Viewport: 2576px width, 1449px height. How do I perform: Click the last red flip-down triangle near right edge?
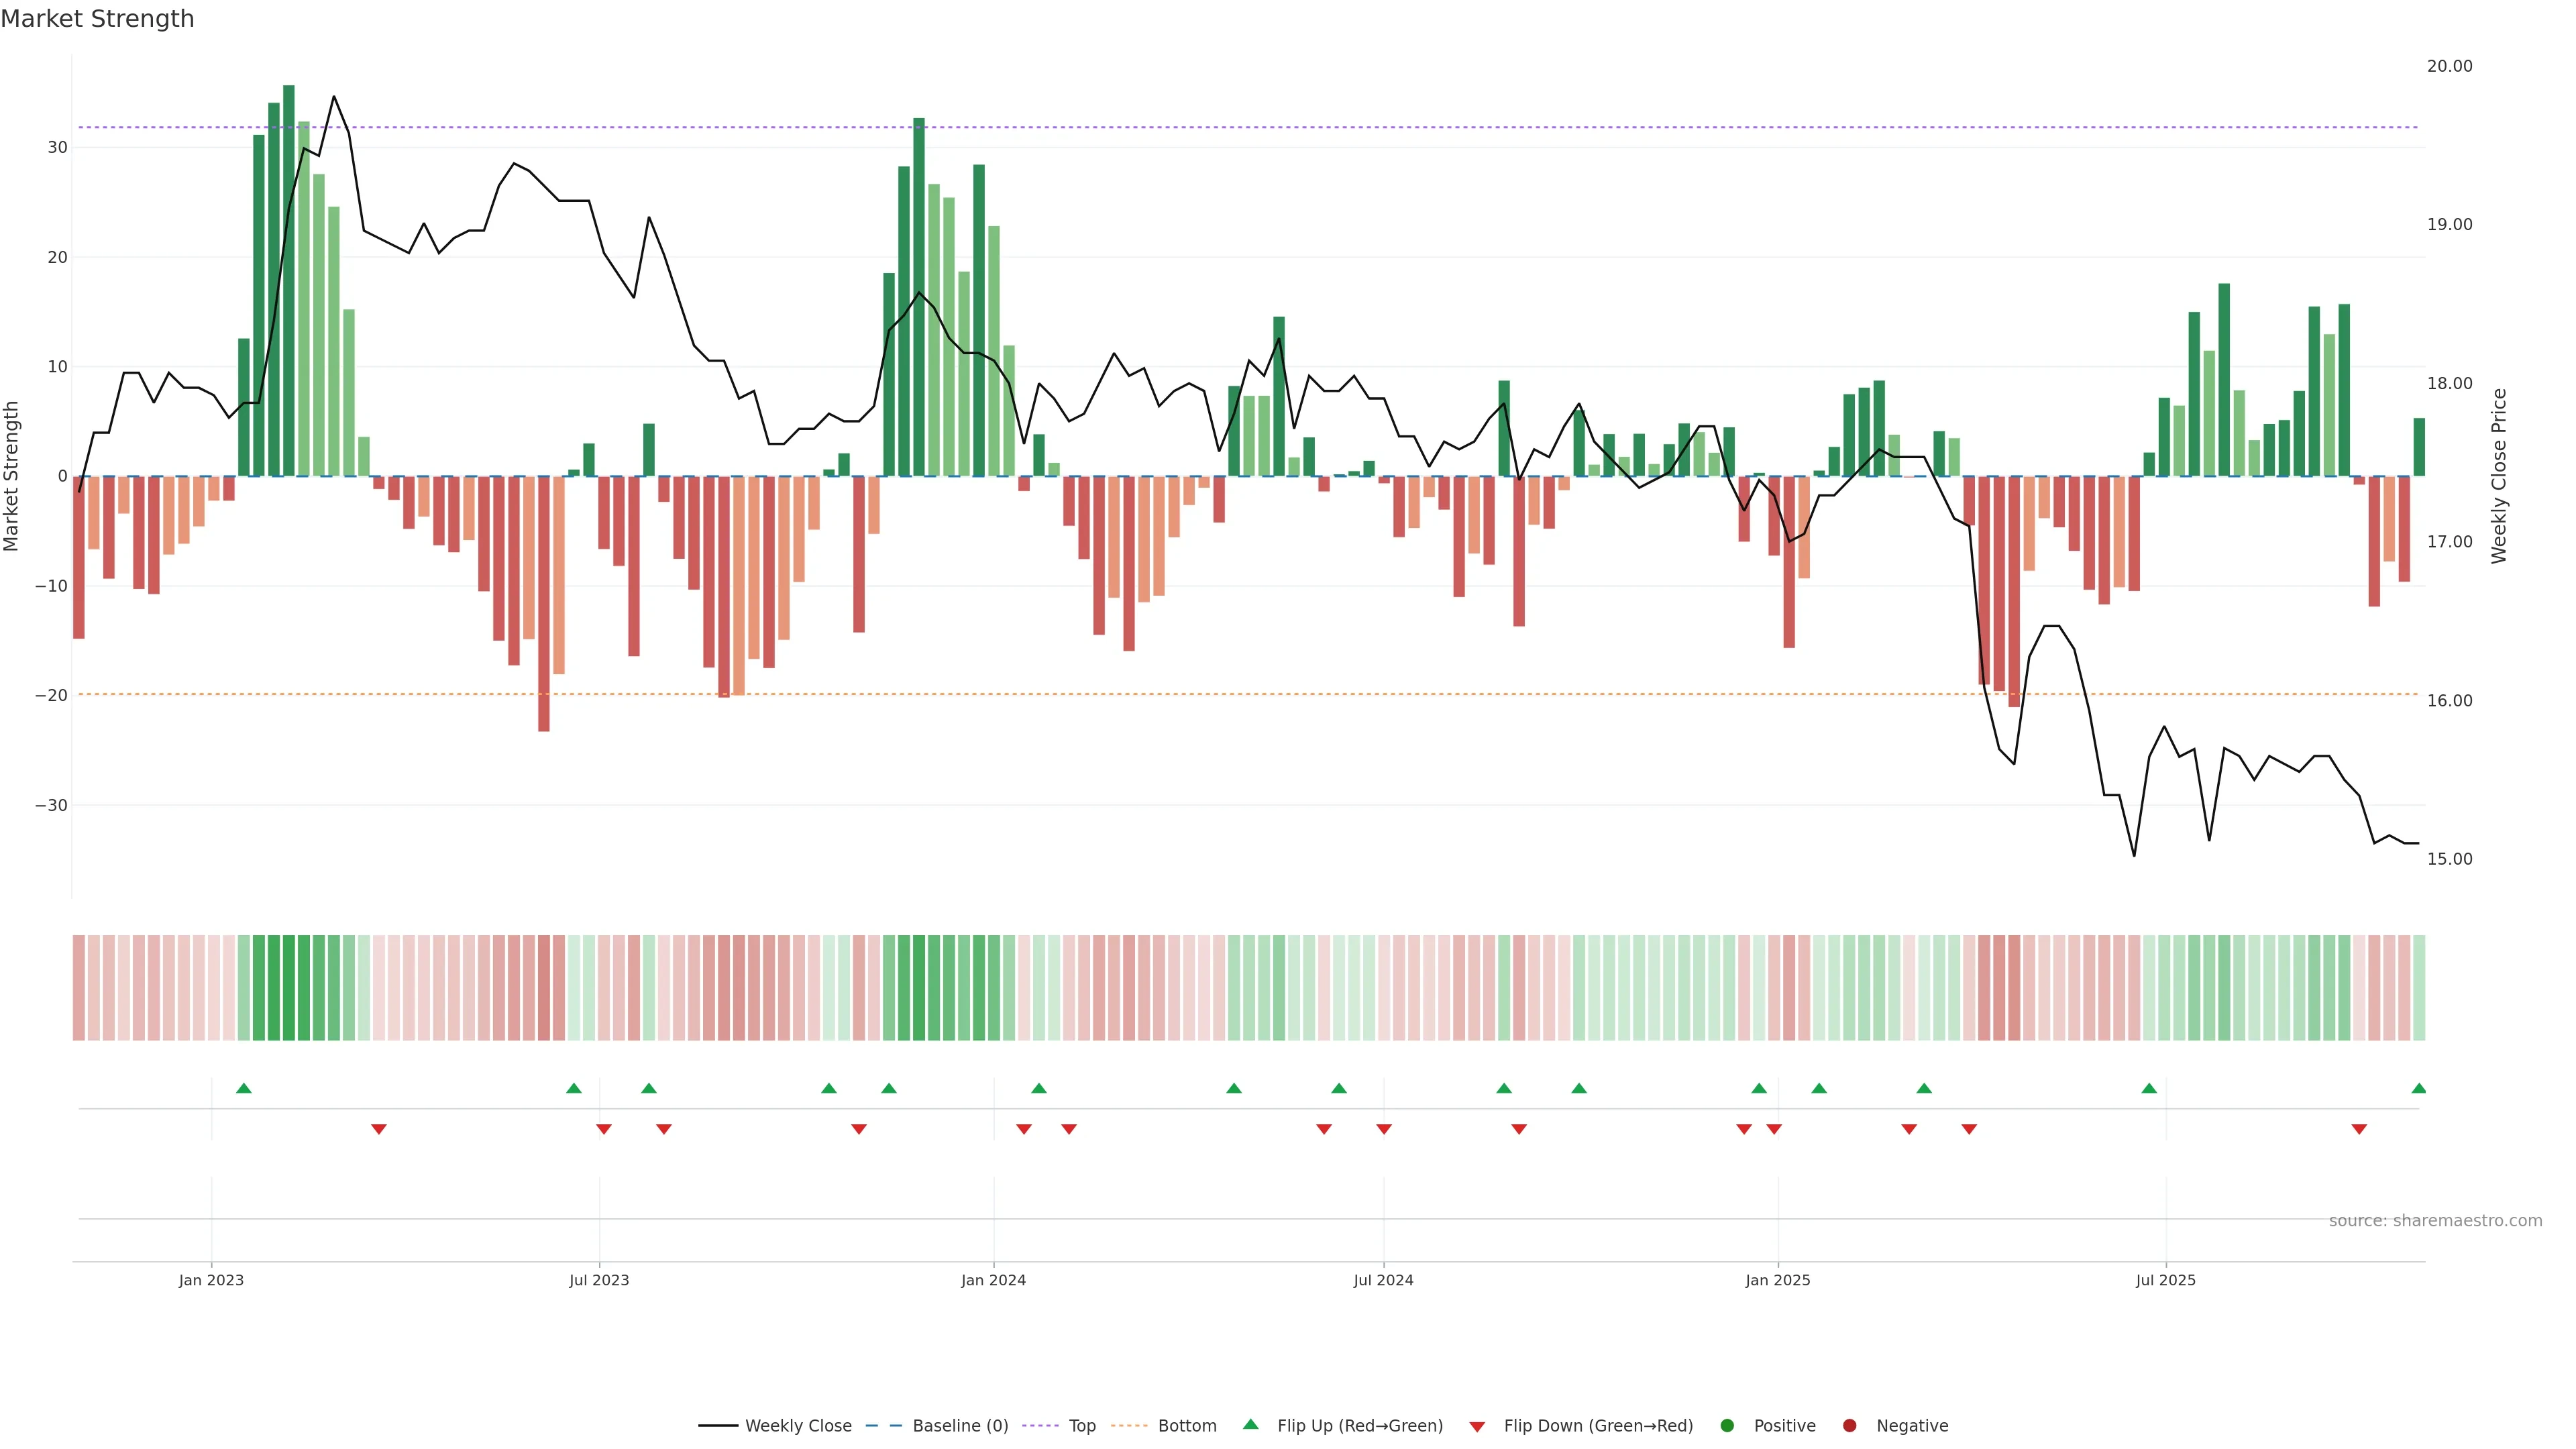[2359, 1129]
